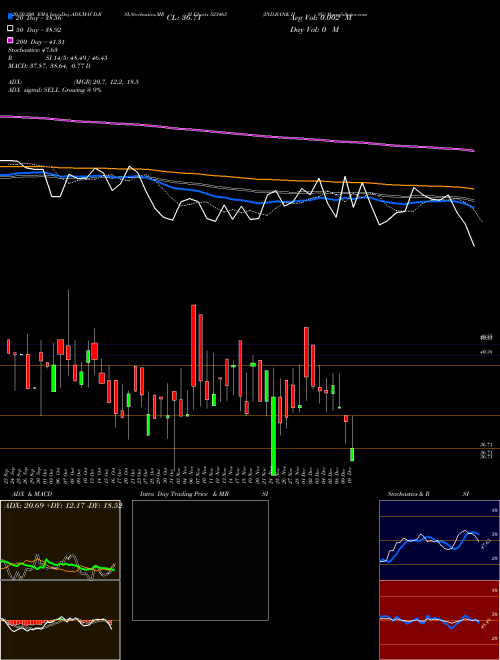Click the 'Avg Vol: 0.002 M' label

pyautogui.click(x=320, y=18)
